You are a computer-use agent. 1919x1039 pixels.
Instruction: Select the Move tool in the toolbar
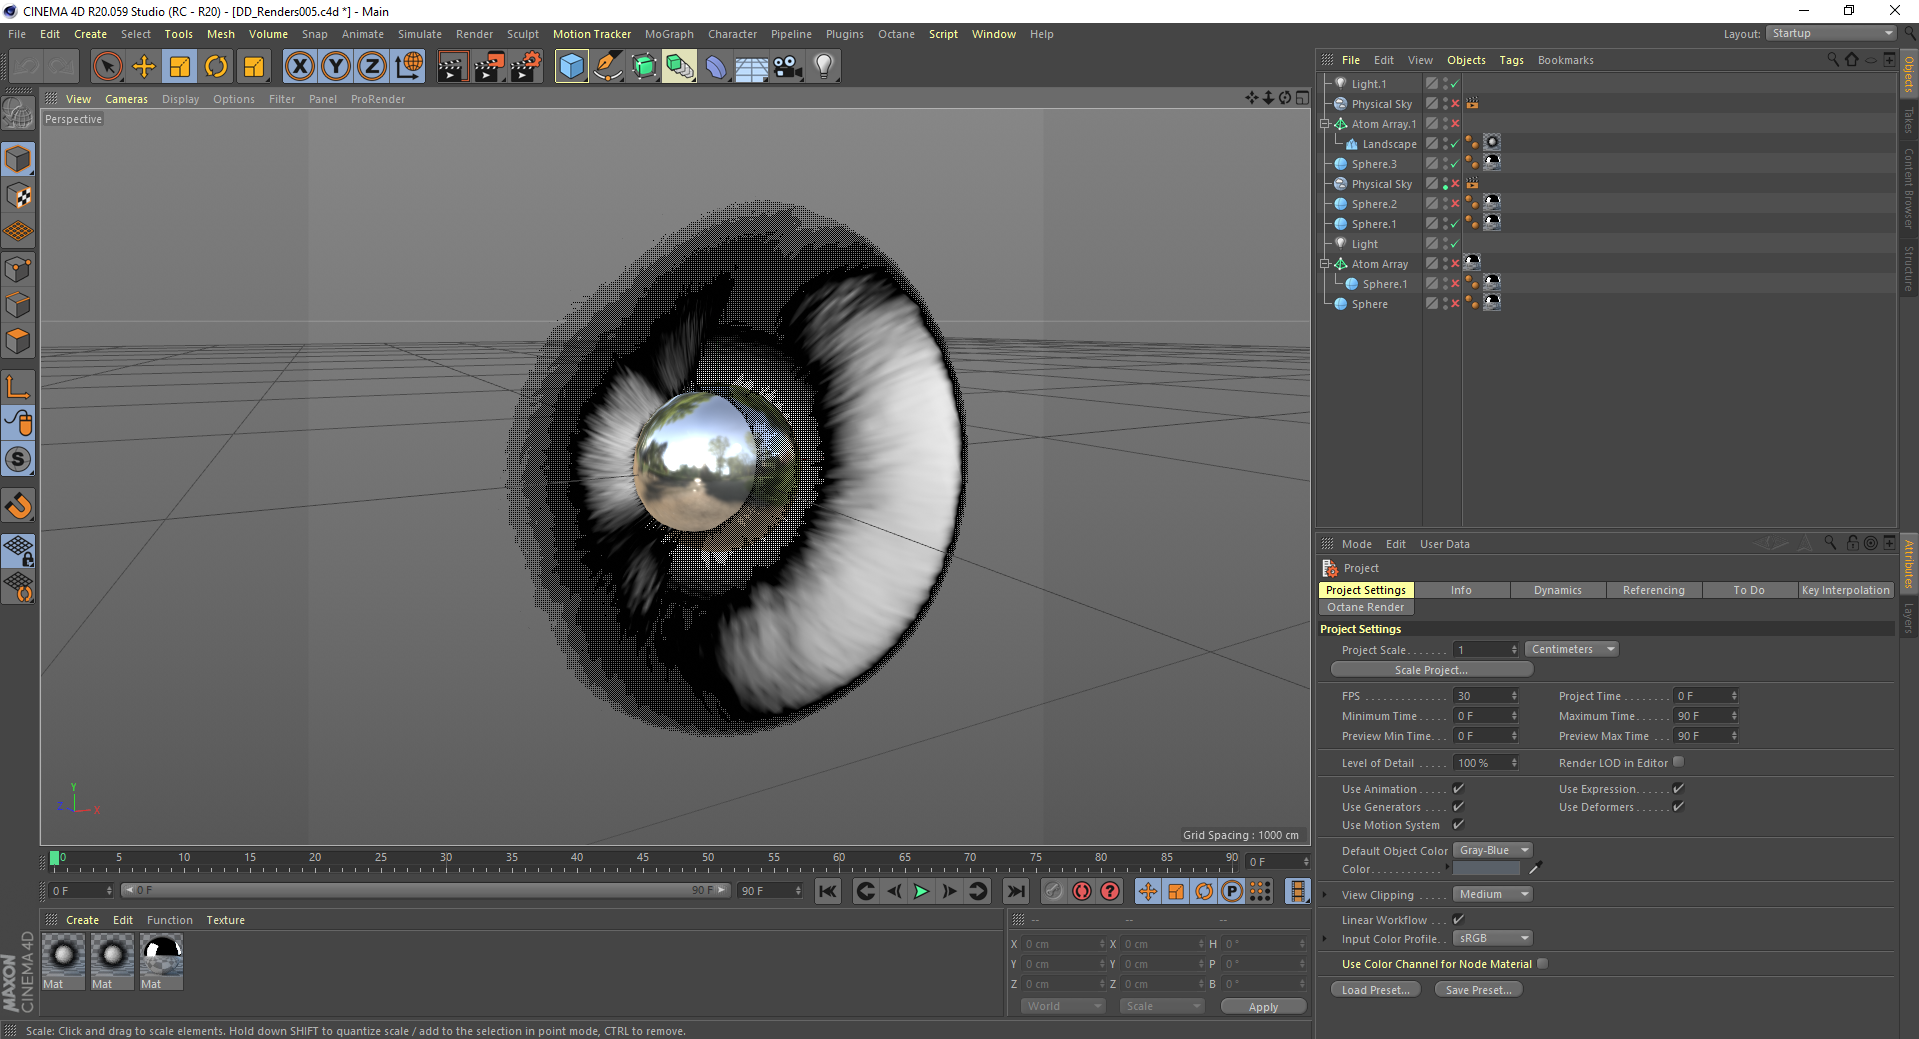(x=144, y=67)
